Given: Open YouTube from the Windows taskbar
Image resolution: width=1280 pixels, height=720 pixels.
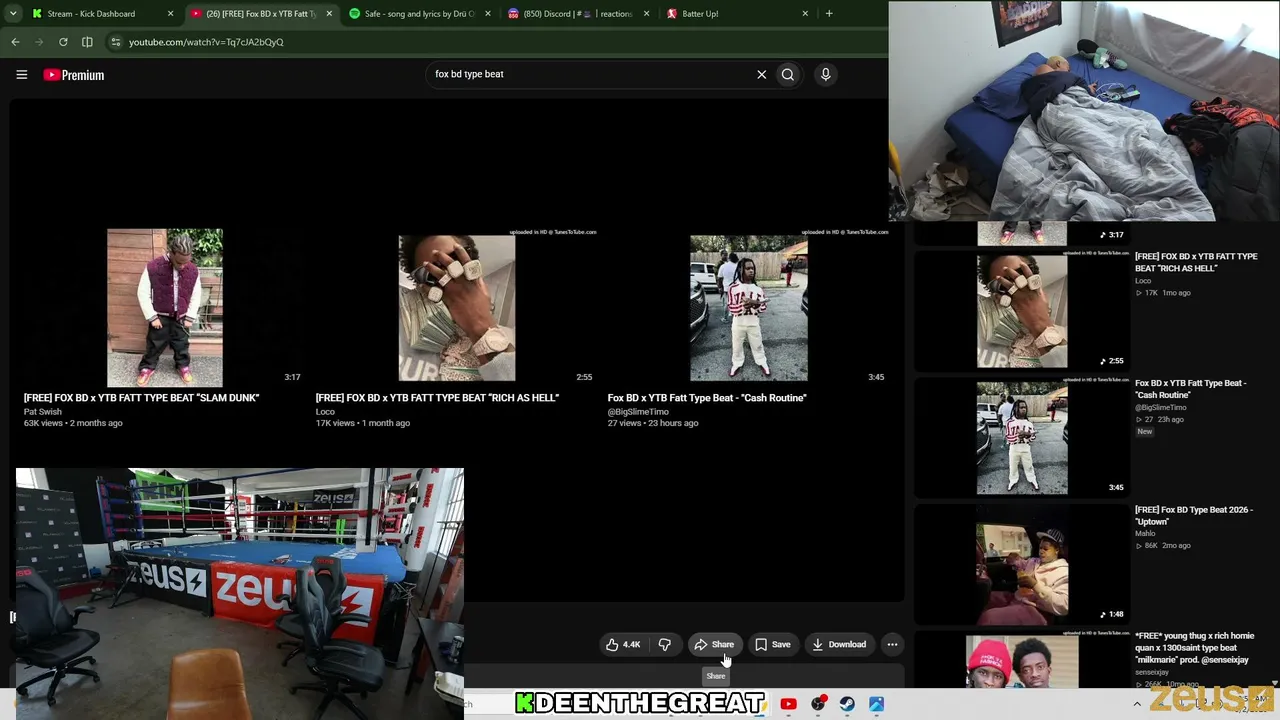Looking at the screenshot, I should pos(788,704).
